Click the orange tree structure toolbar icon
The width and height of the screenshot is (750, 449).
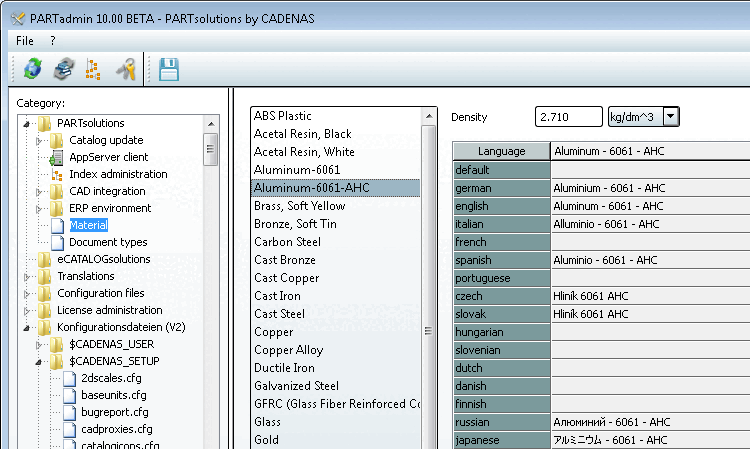(93, 68)
